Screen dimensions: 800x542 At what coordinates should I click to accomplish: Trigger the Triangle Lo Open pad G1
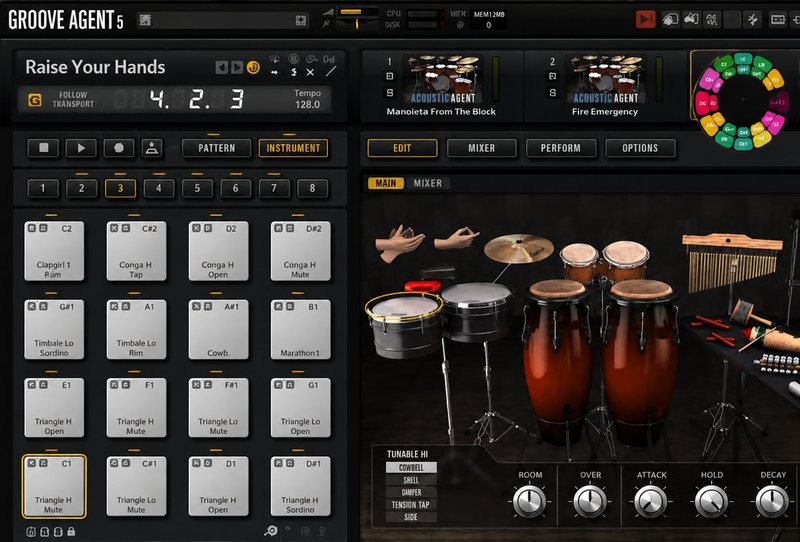pyautogui.click(x=301, y=407)
